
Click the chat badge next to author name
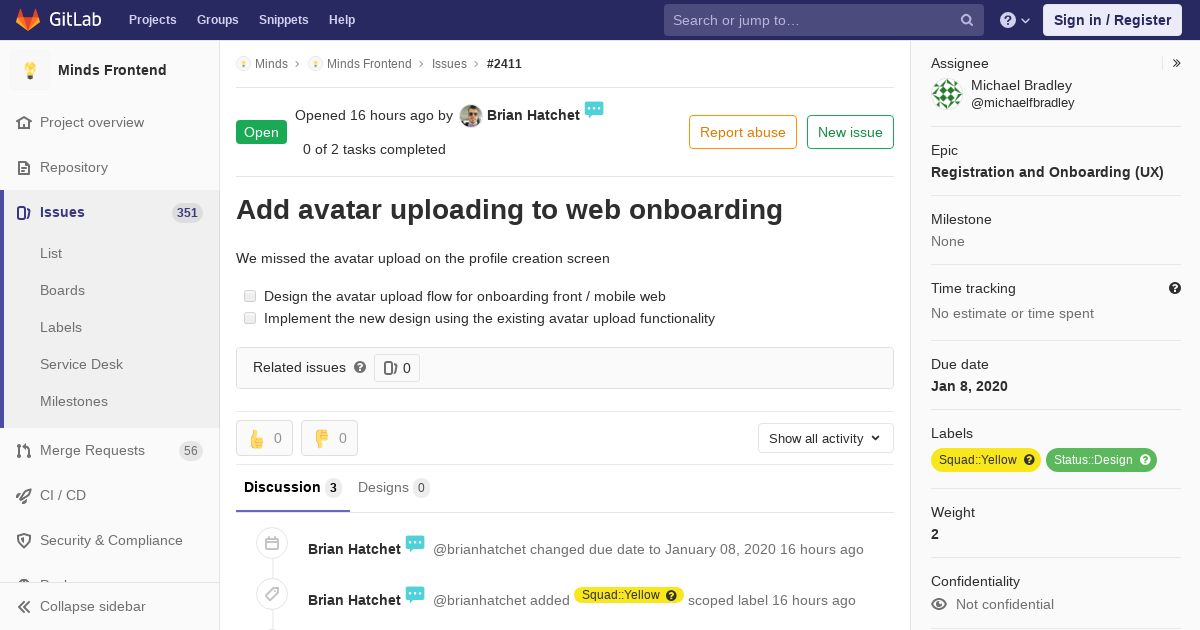[x=594, y=110]
